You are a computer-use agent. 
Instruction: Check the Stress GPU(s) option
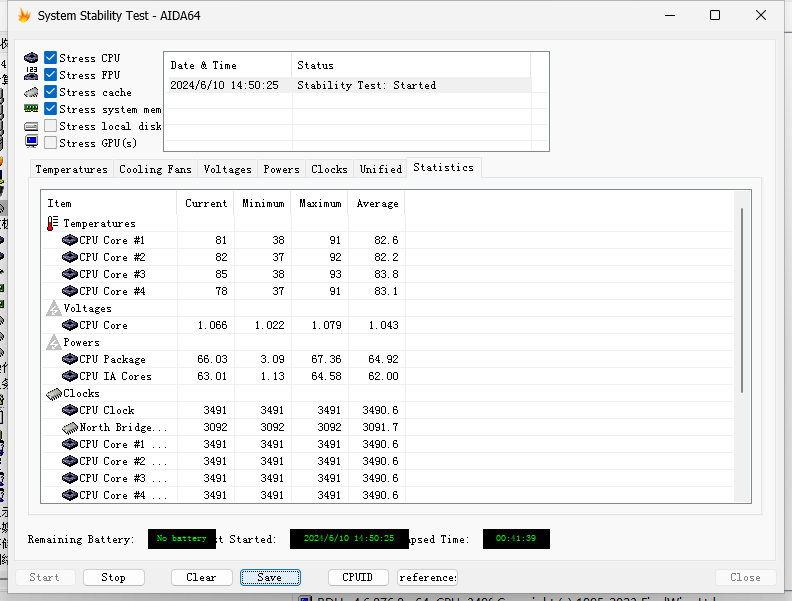(51, 142)
